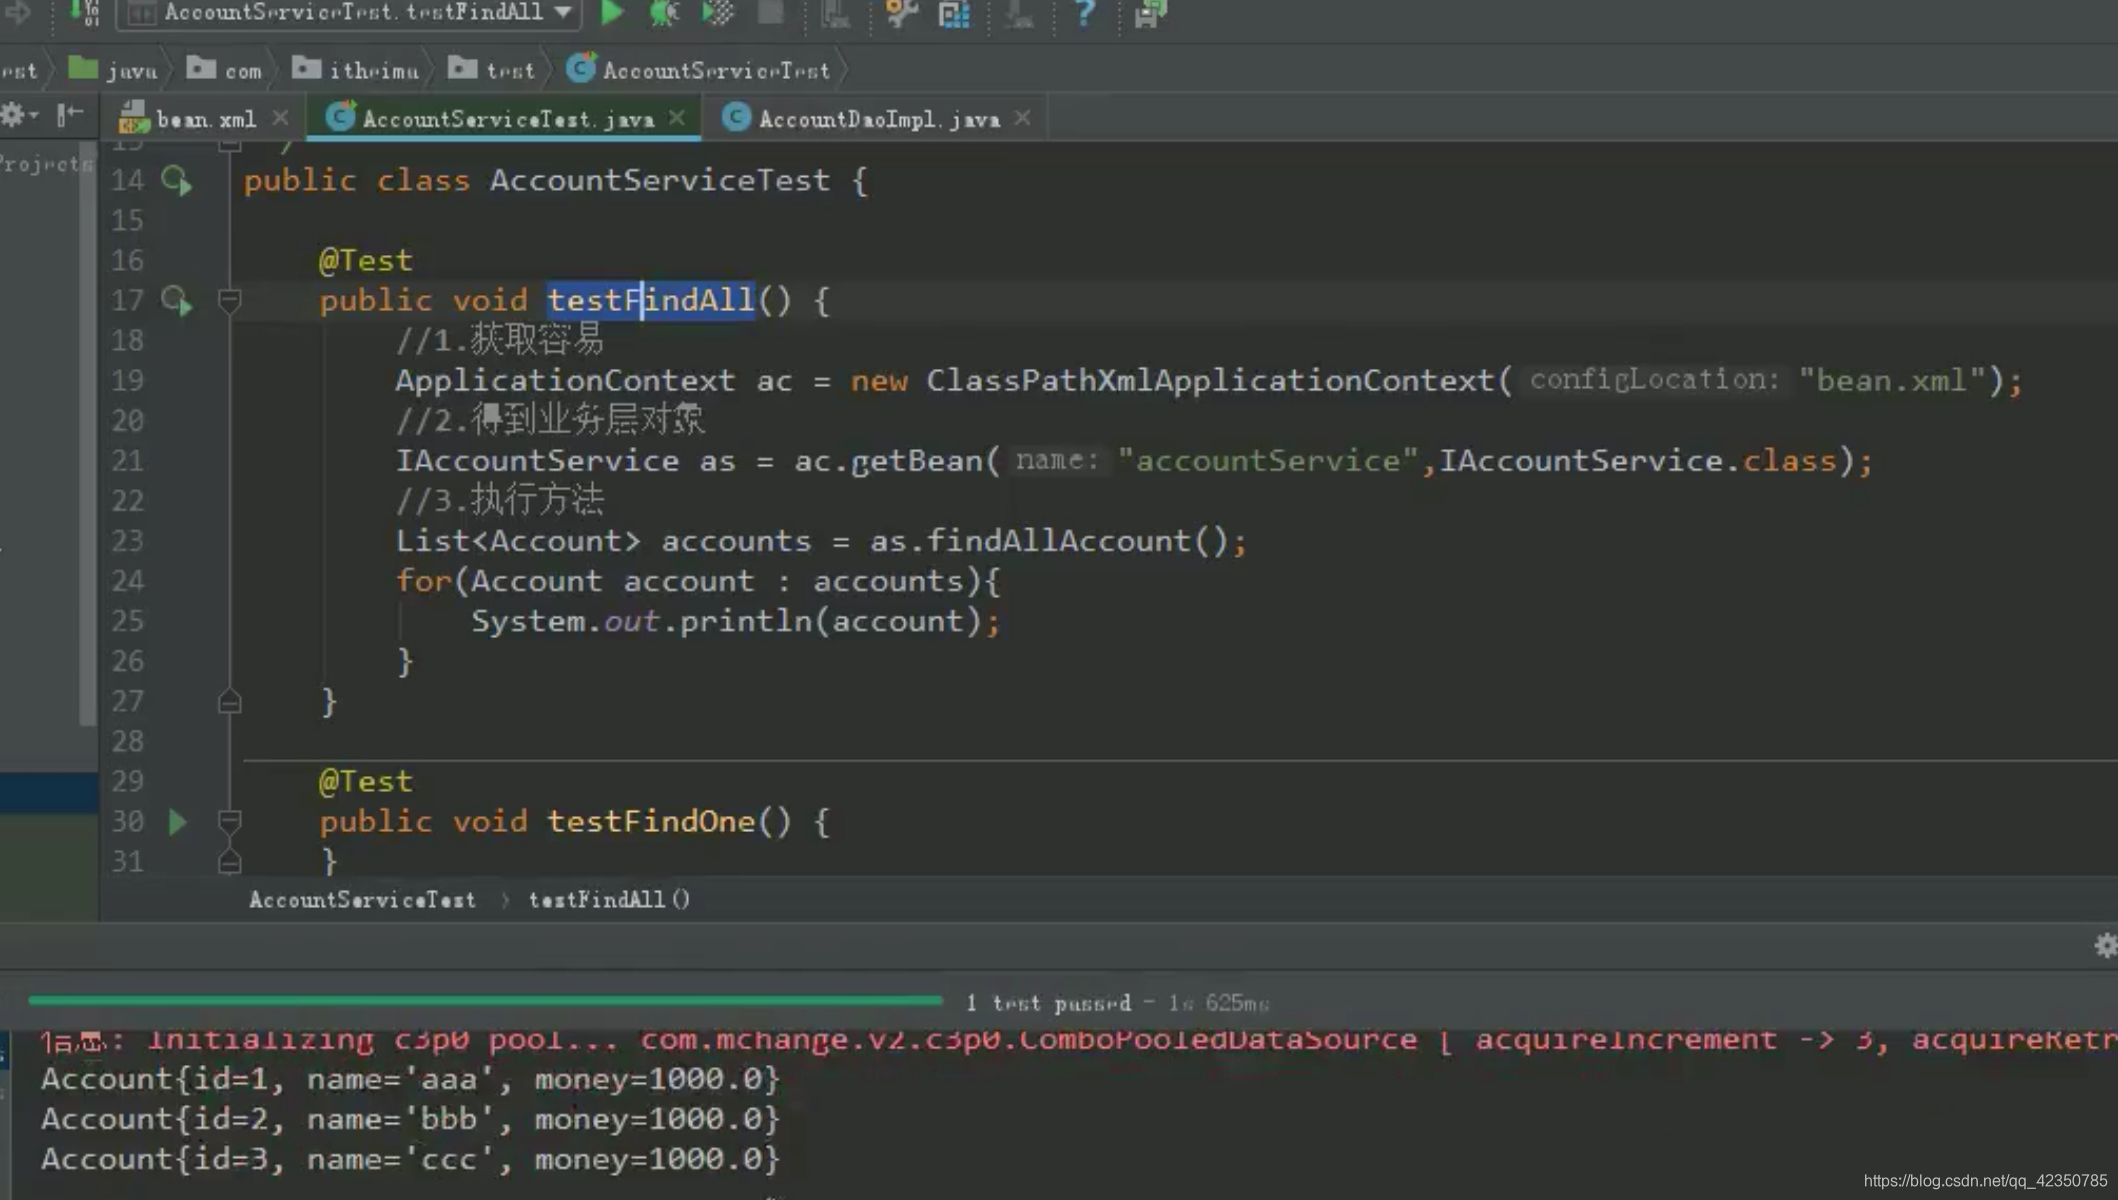
Task: Click the @Test annotation on line 16
Action: pos(365,261)
